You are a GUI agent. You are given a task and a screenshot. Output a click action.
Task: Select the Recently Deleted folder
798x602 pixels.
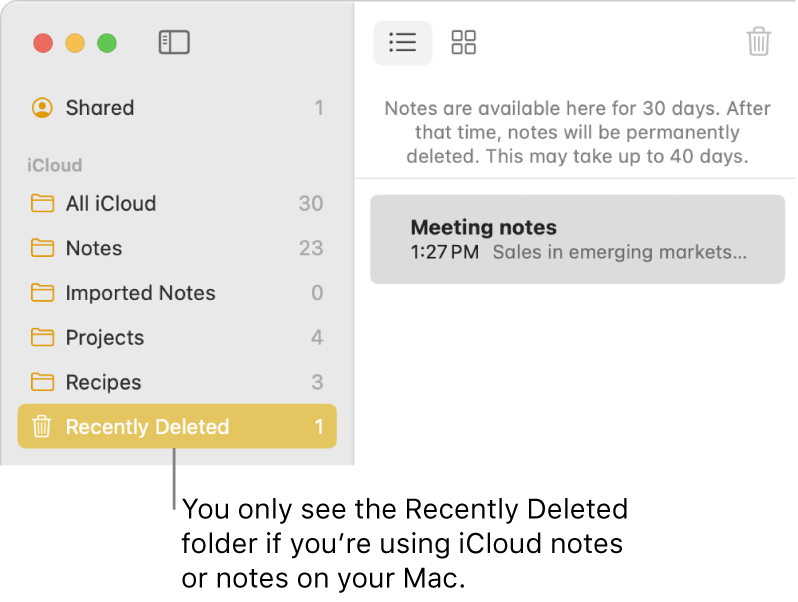pyautogui.click(x=148, y=427)
